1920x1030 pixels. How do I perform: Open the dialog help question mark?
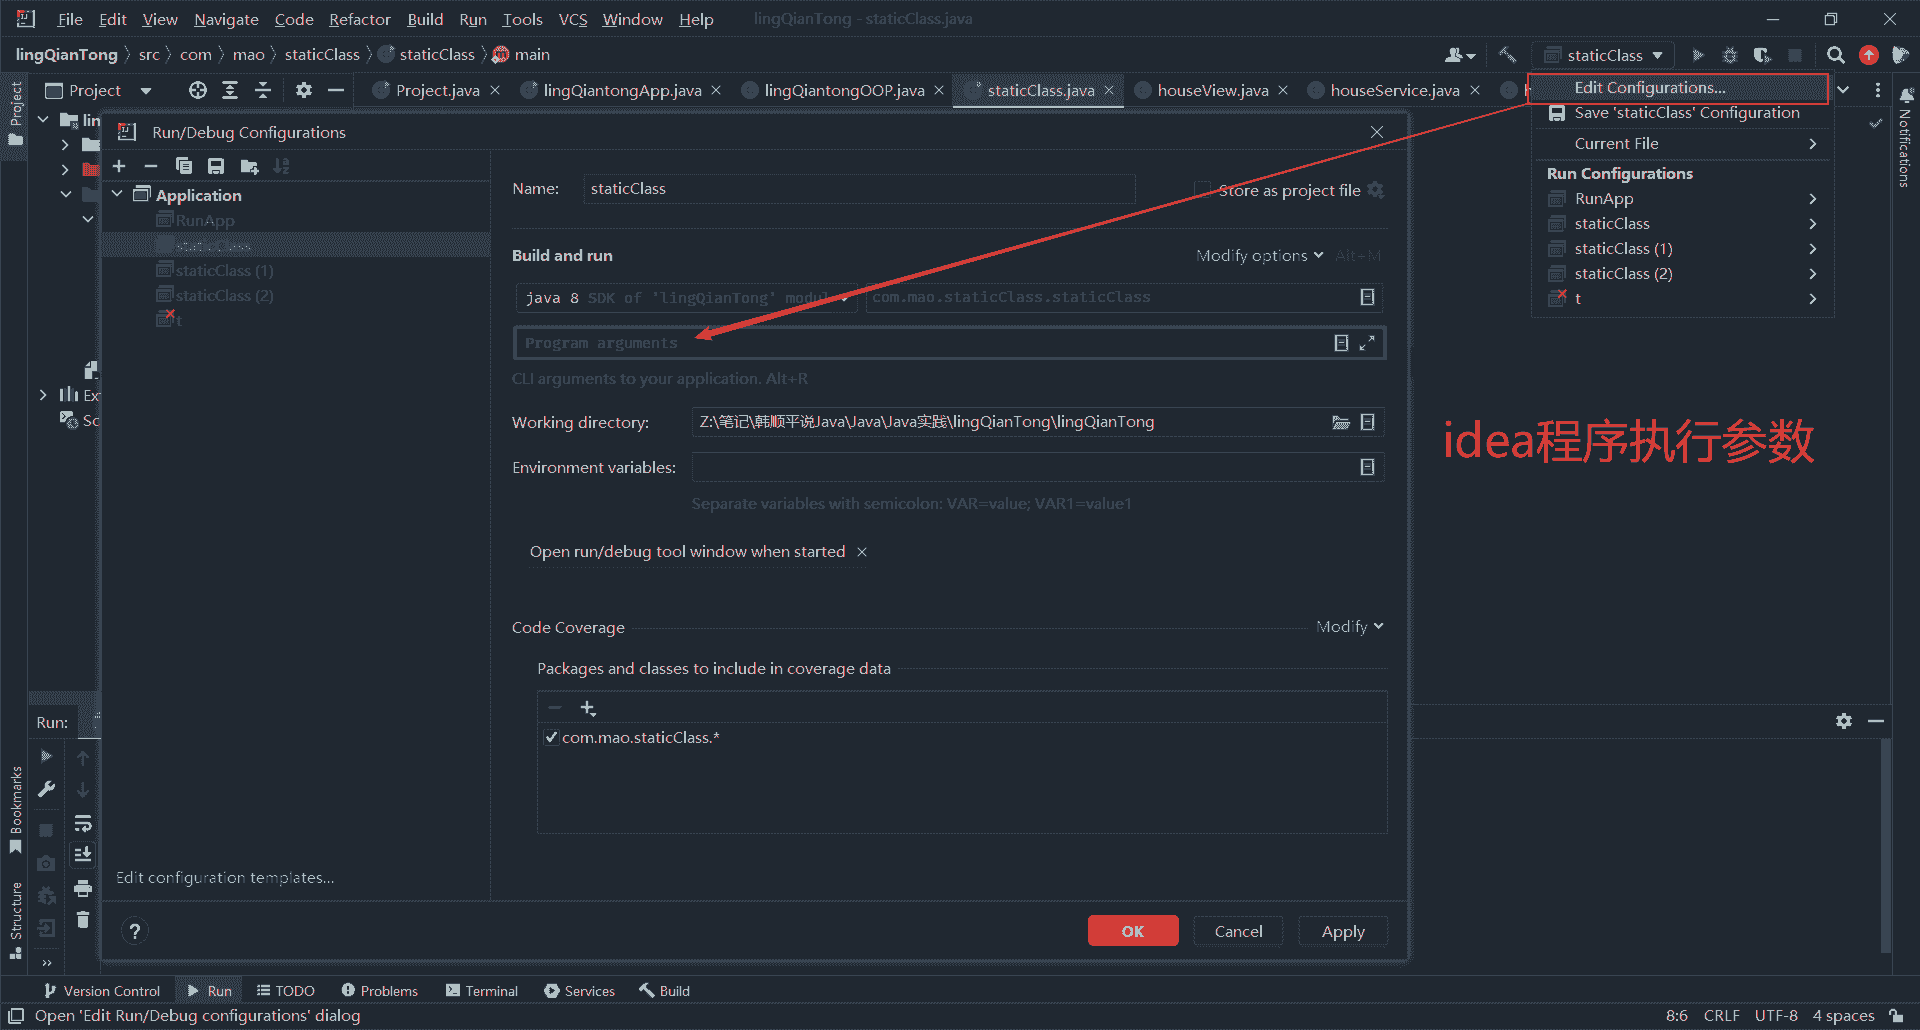tap(135, 931)
